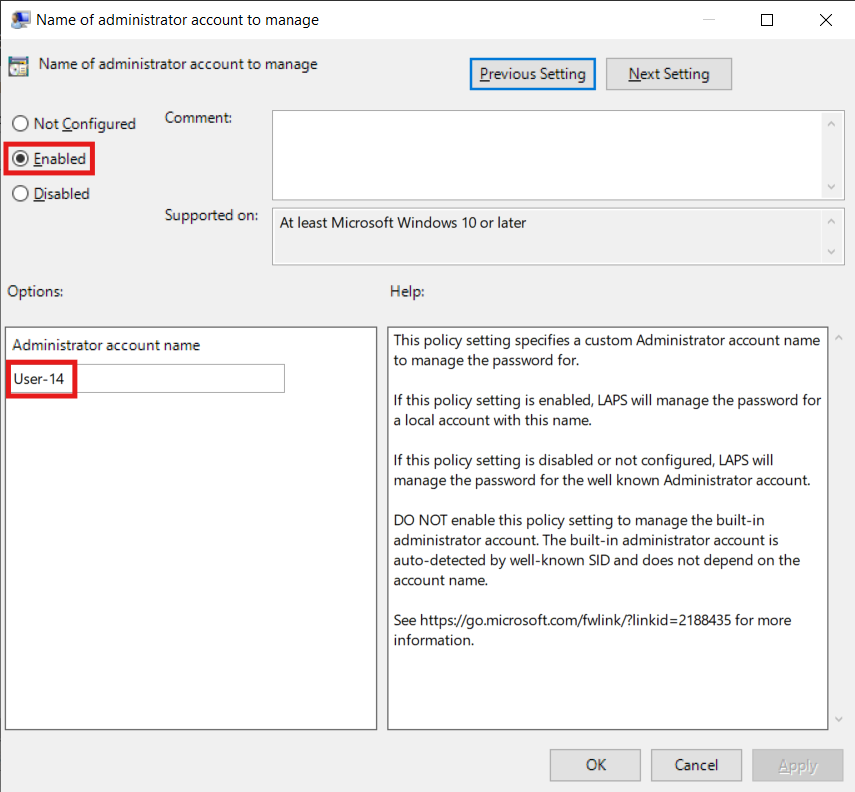Confirm the settings with OK
Image resolution: width=855 pixels, height=792 pixels.
point(596,765)
